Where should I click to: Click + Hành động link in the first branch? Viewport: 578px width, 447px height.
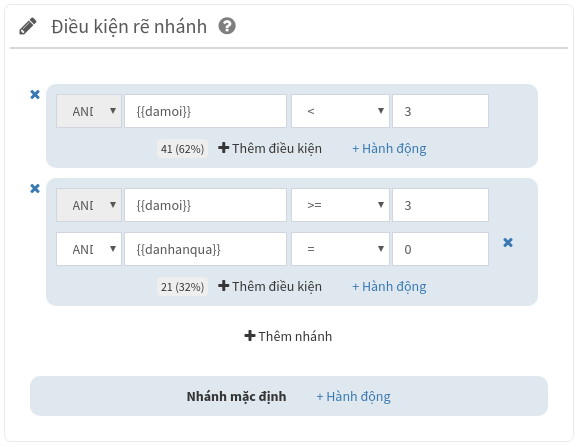coord(389,149)
